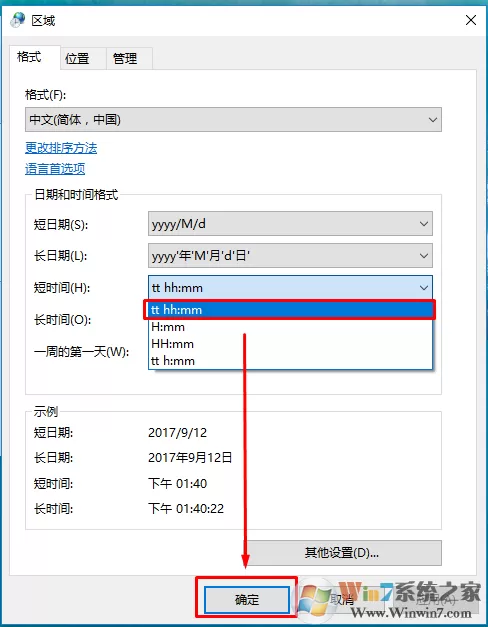Open the 语言首选项 link
This screenshot has width=488, height=627.
[x=55, y=169]
